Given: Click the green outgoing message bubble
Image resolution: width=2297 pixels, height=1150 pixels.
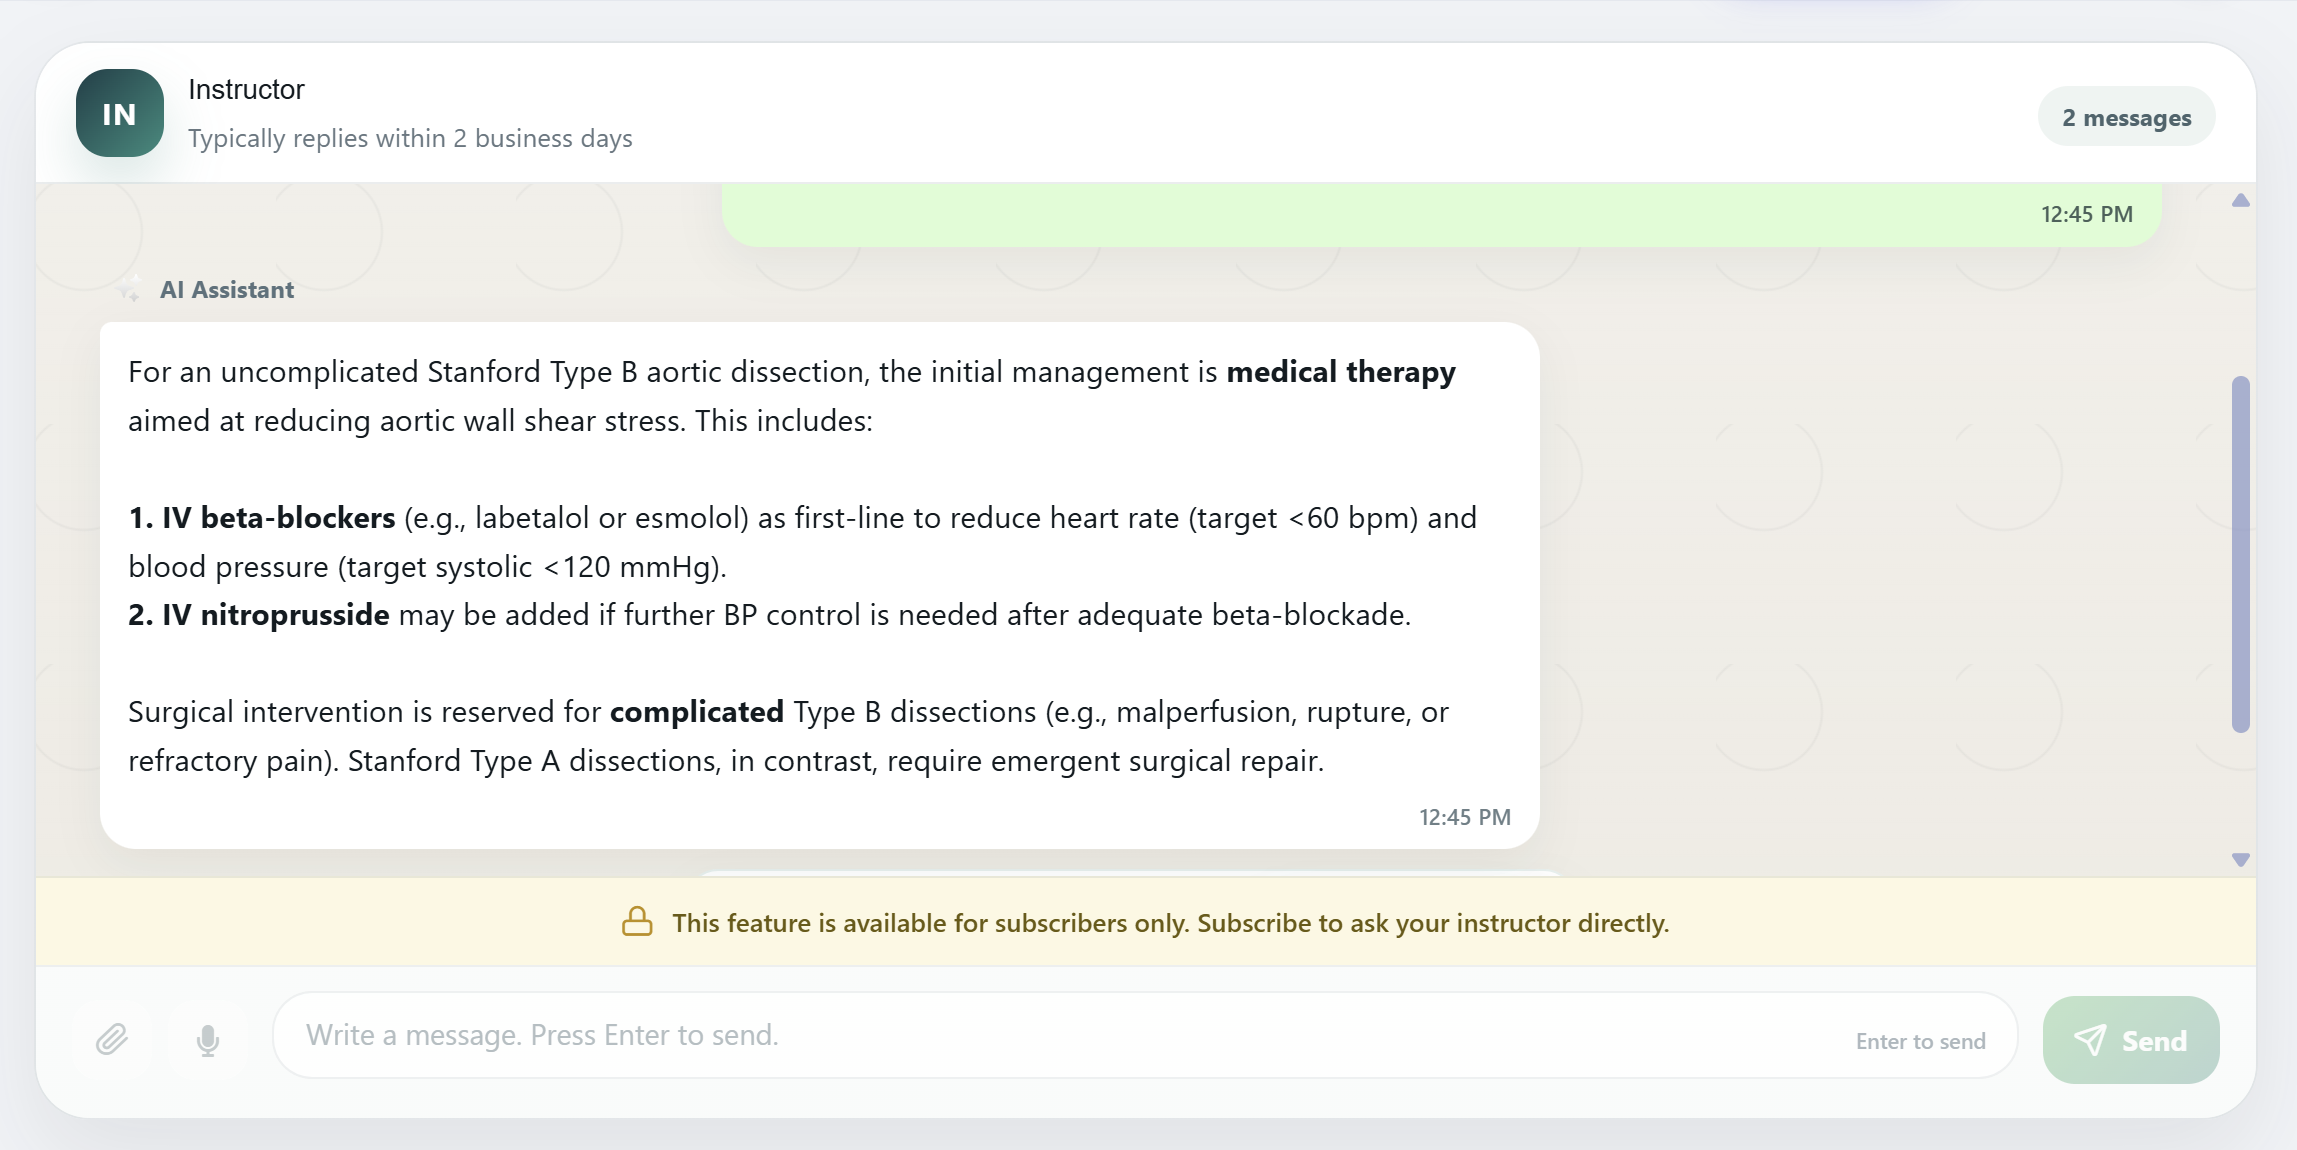Looking at the screenshot, I should pos(1441,214).
